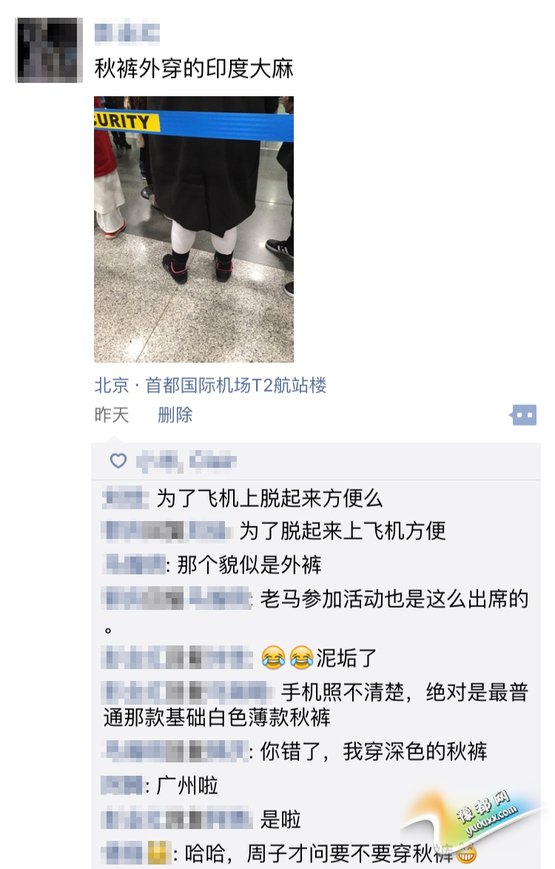Tap the crying-laughing emoji comment 泥垢了
This screenshot has width=555, height=869.
click(319, 658)
